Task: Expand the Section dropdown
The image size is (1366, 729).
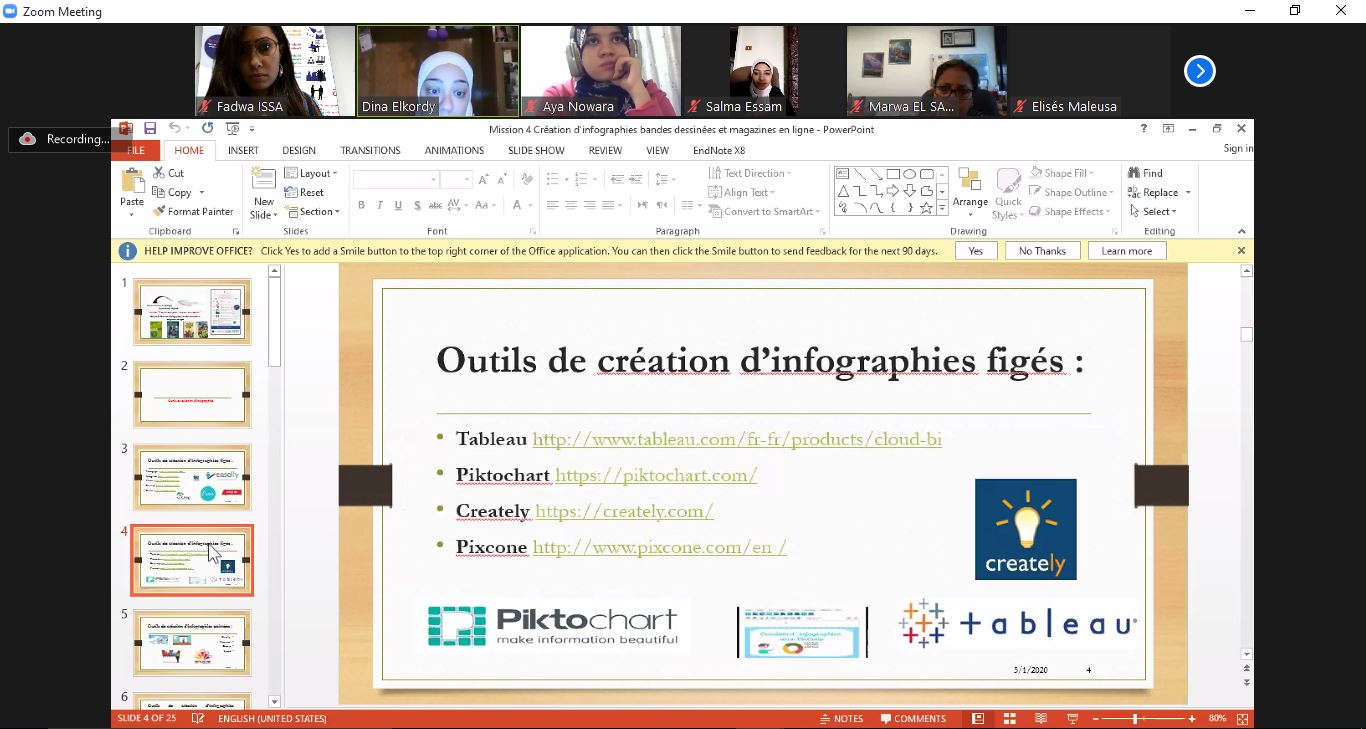Action: (x=312, y=212)
